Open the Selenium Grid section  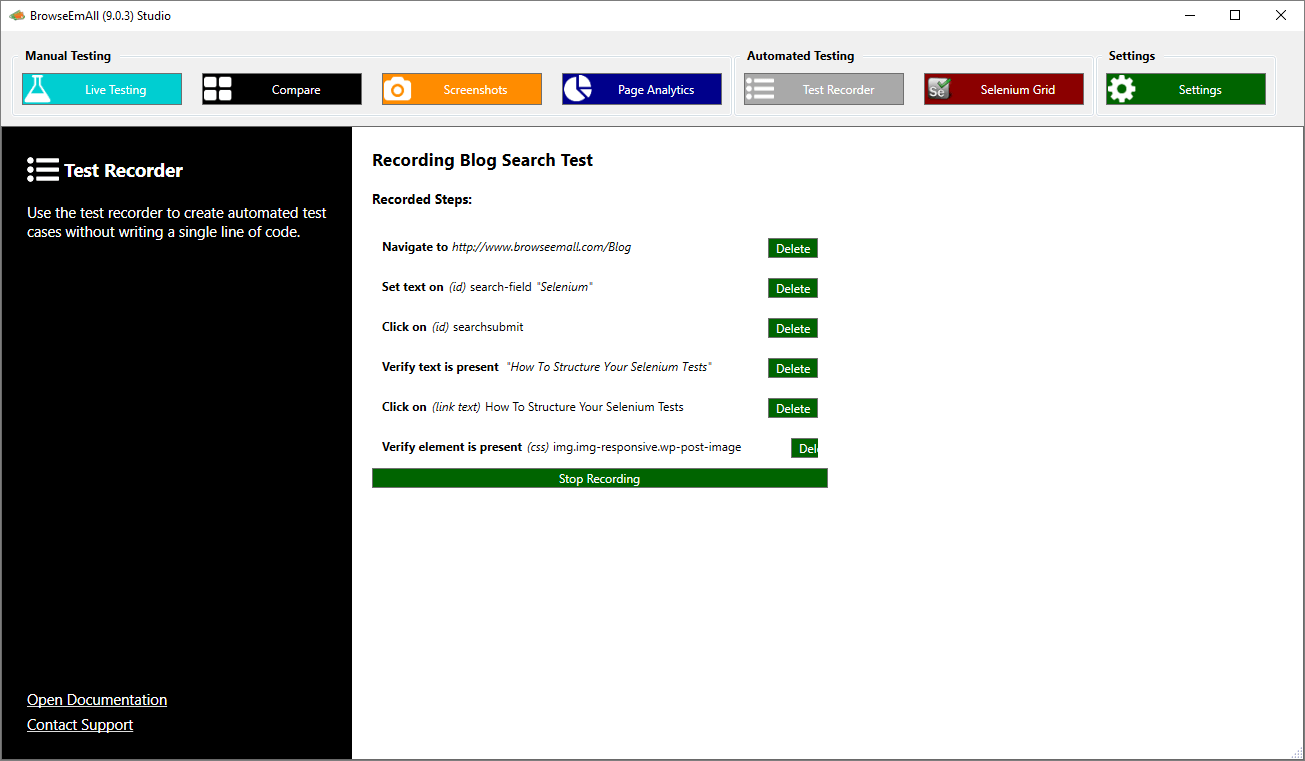pos(1017,89)
